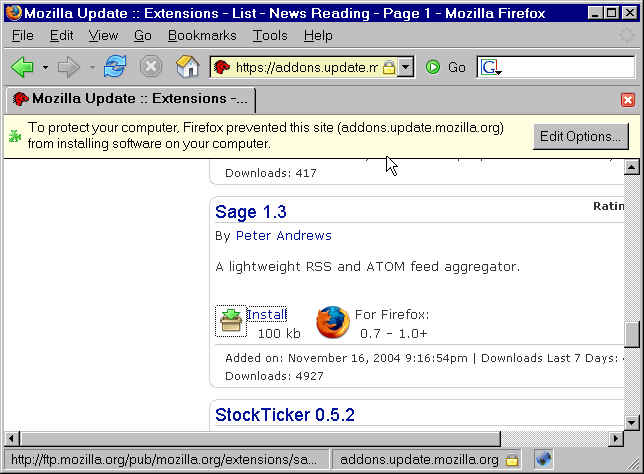Screen dimensions: 644x474
Task: Click the padlock icon in status bar
Action: pos(512,459)
